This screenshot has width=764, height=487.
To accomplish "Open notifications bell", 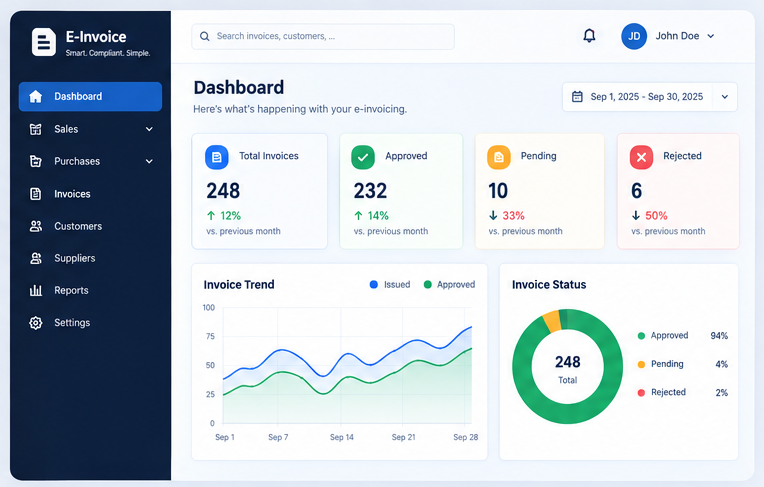I will (590, 36).
